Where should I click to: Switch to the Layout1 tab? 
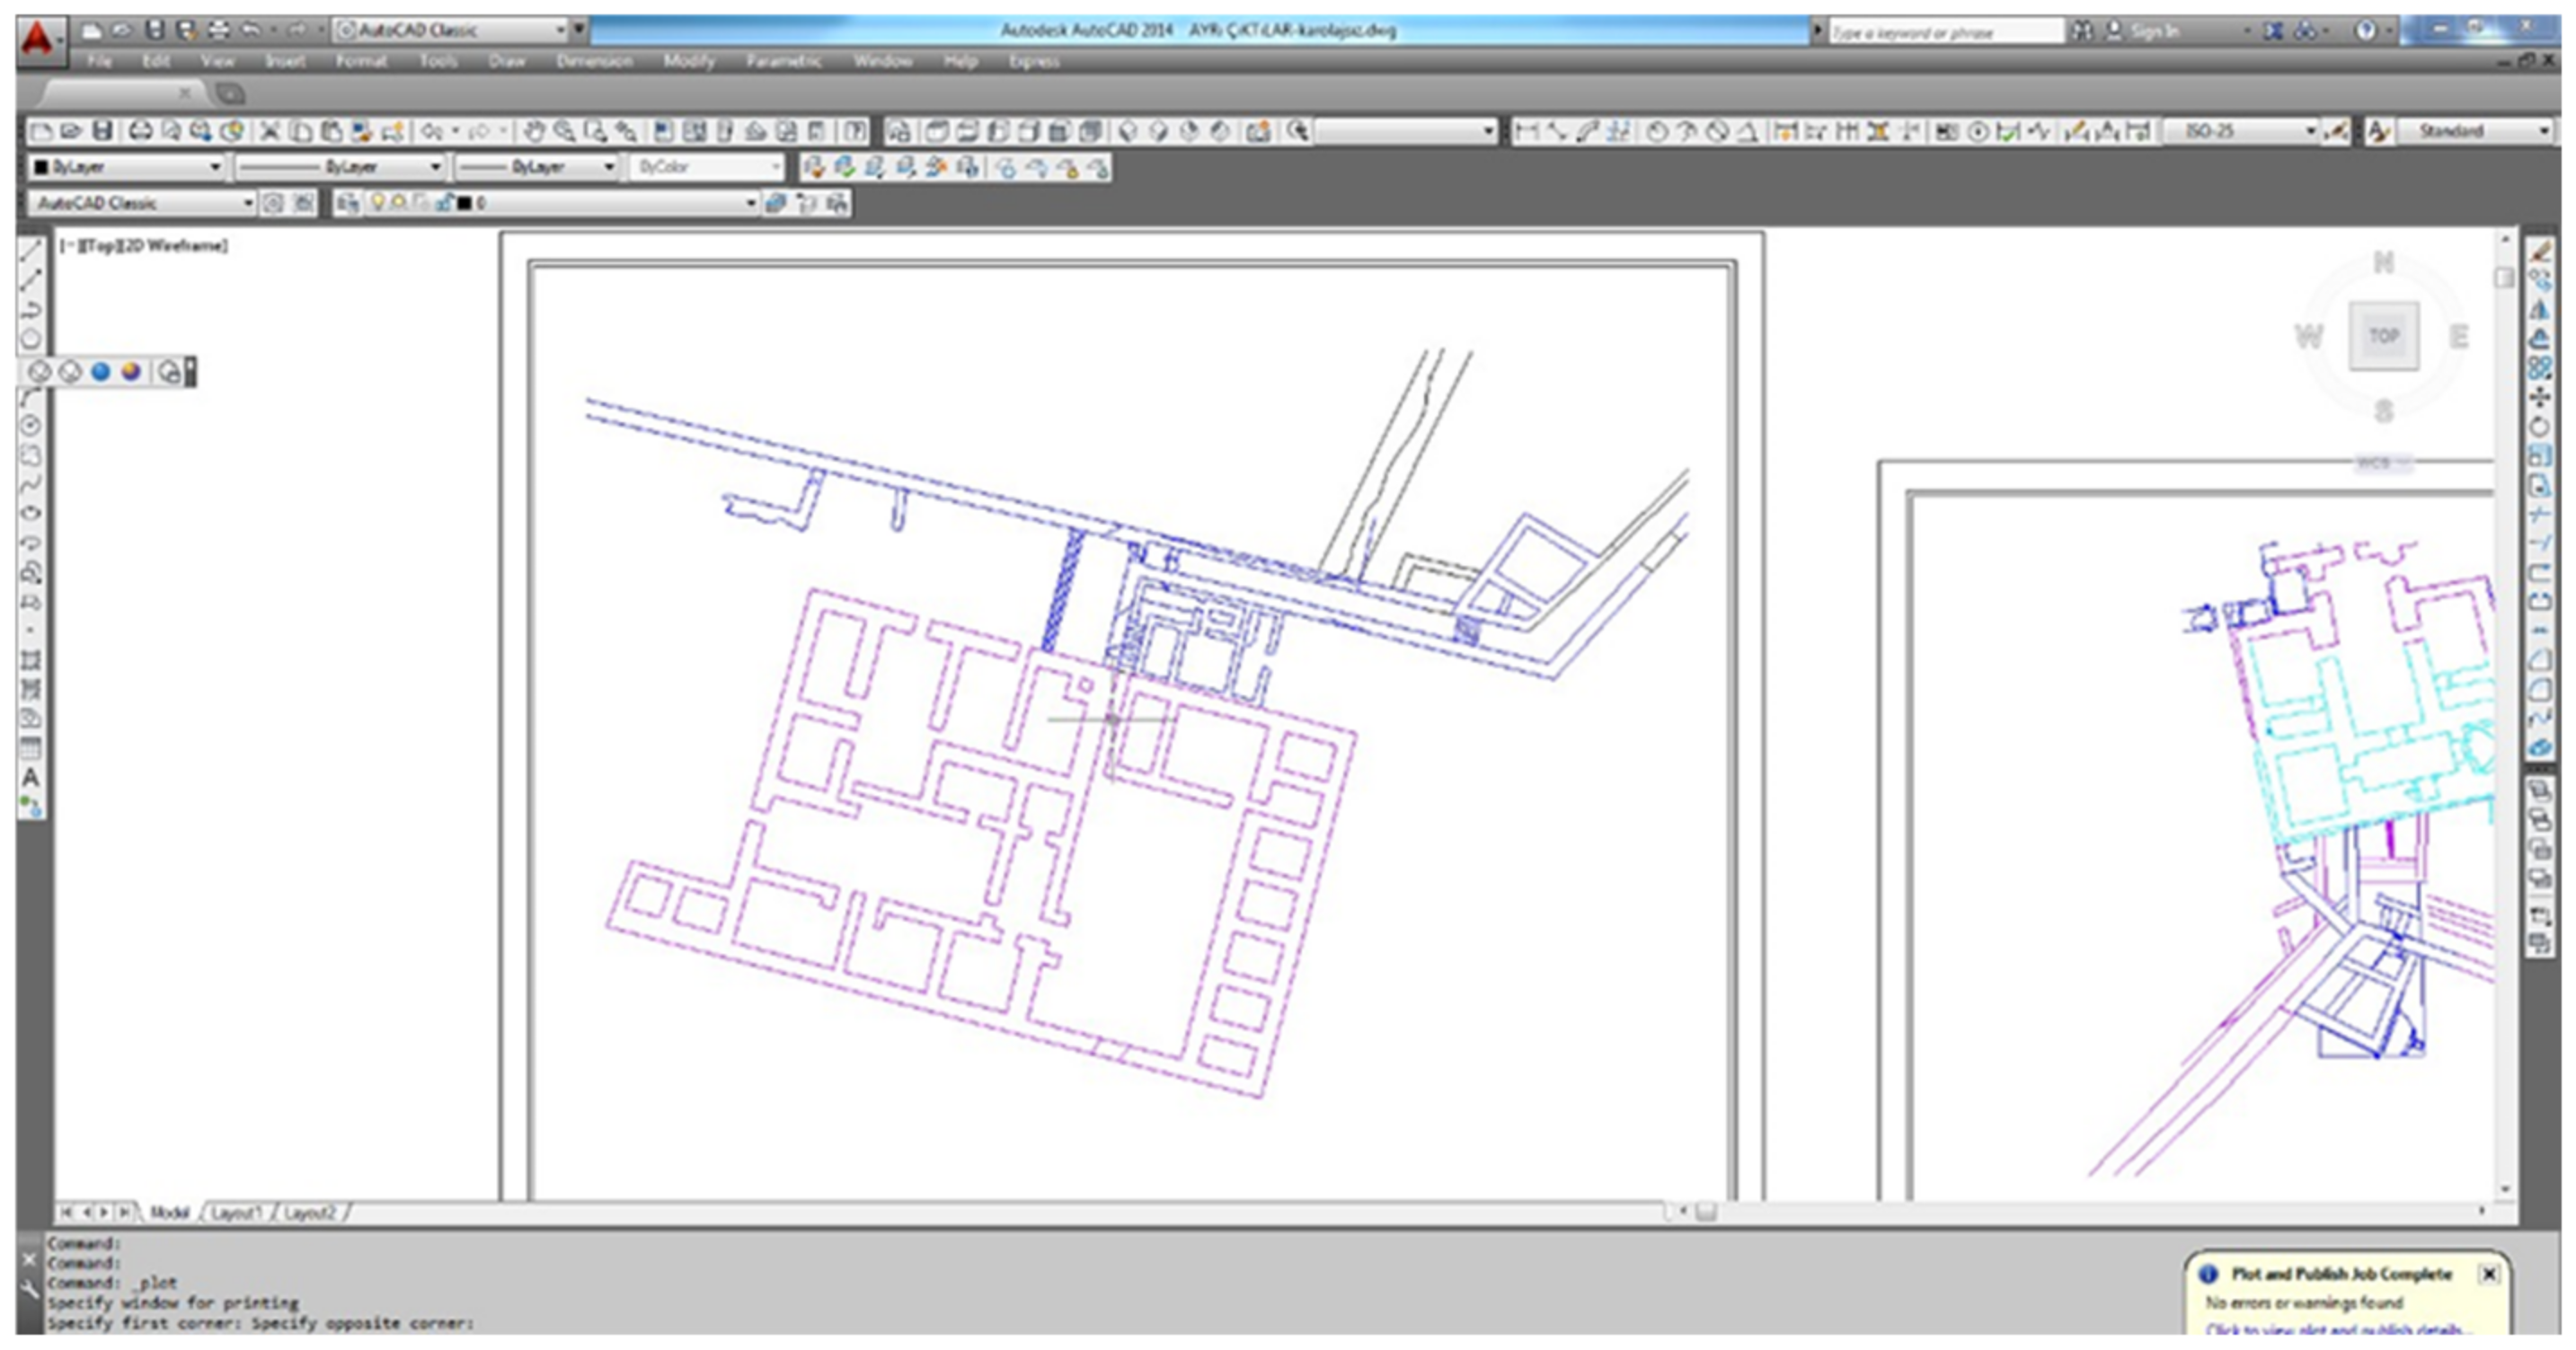tap(236, 1213)
